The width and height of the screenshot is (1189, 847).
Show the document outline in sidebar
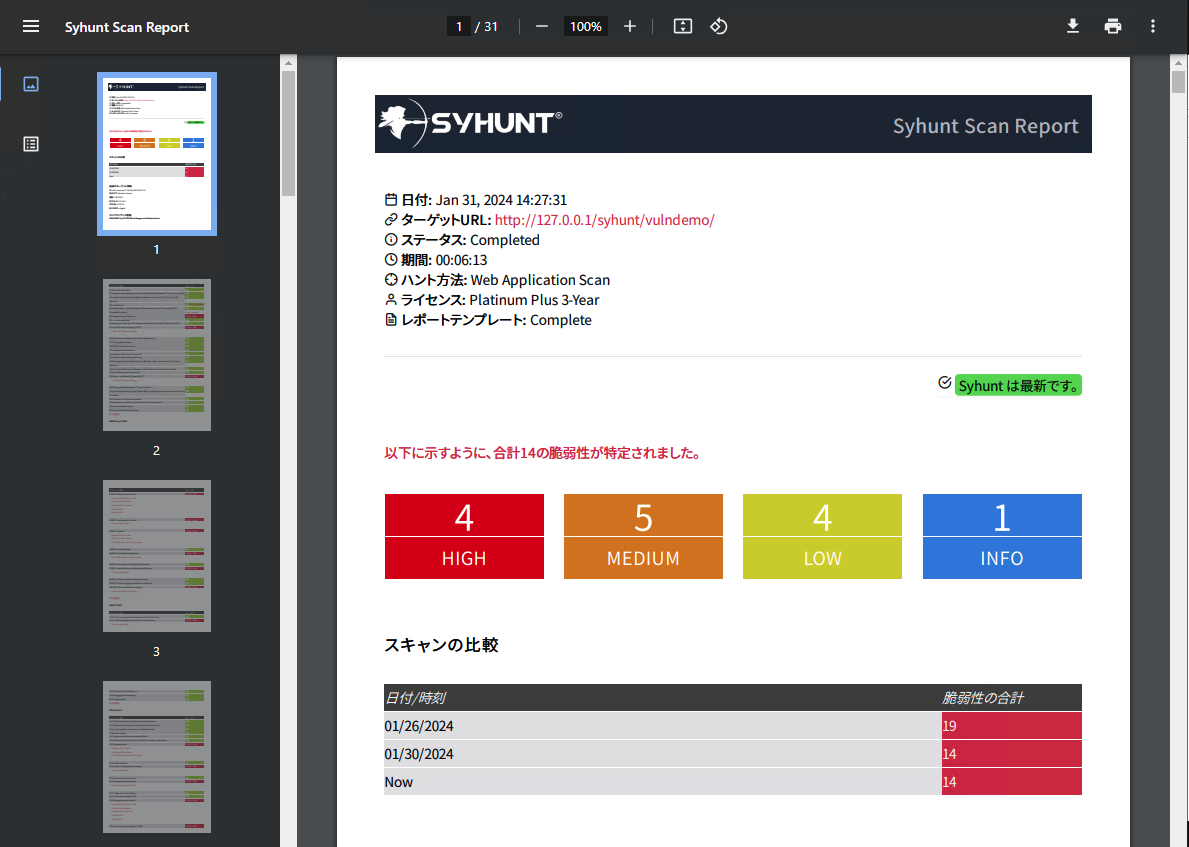pyautogui.click(x=31, y=144)
